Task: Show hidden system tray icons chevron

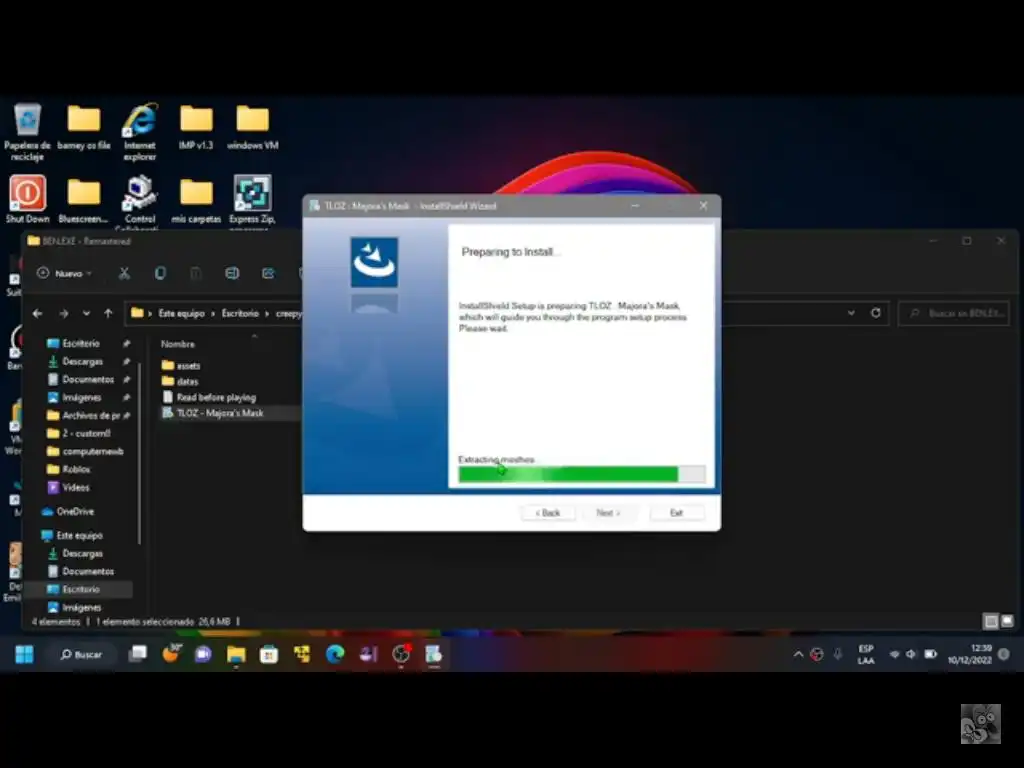Action: [x=798, y=654]
